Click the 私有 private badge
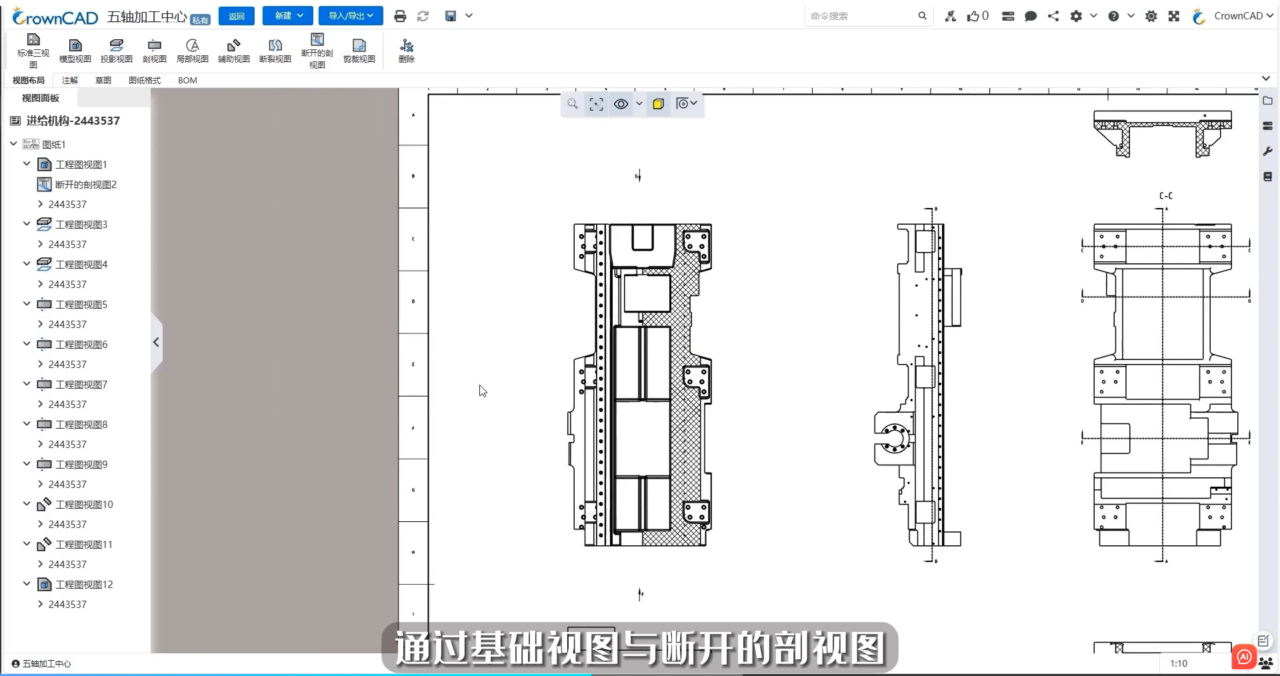 click(x=201, y=19)
